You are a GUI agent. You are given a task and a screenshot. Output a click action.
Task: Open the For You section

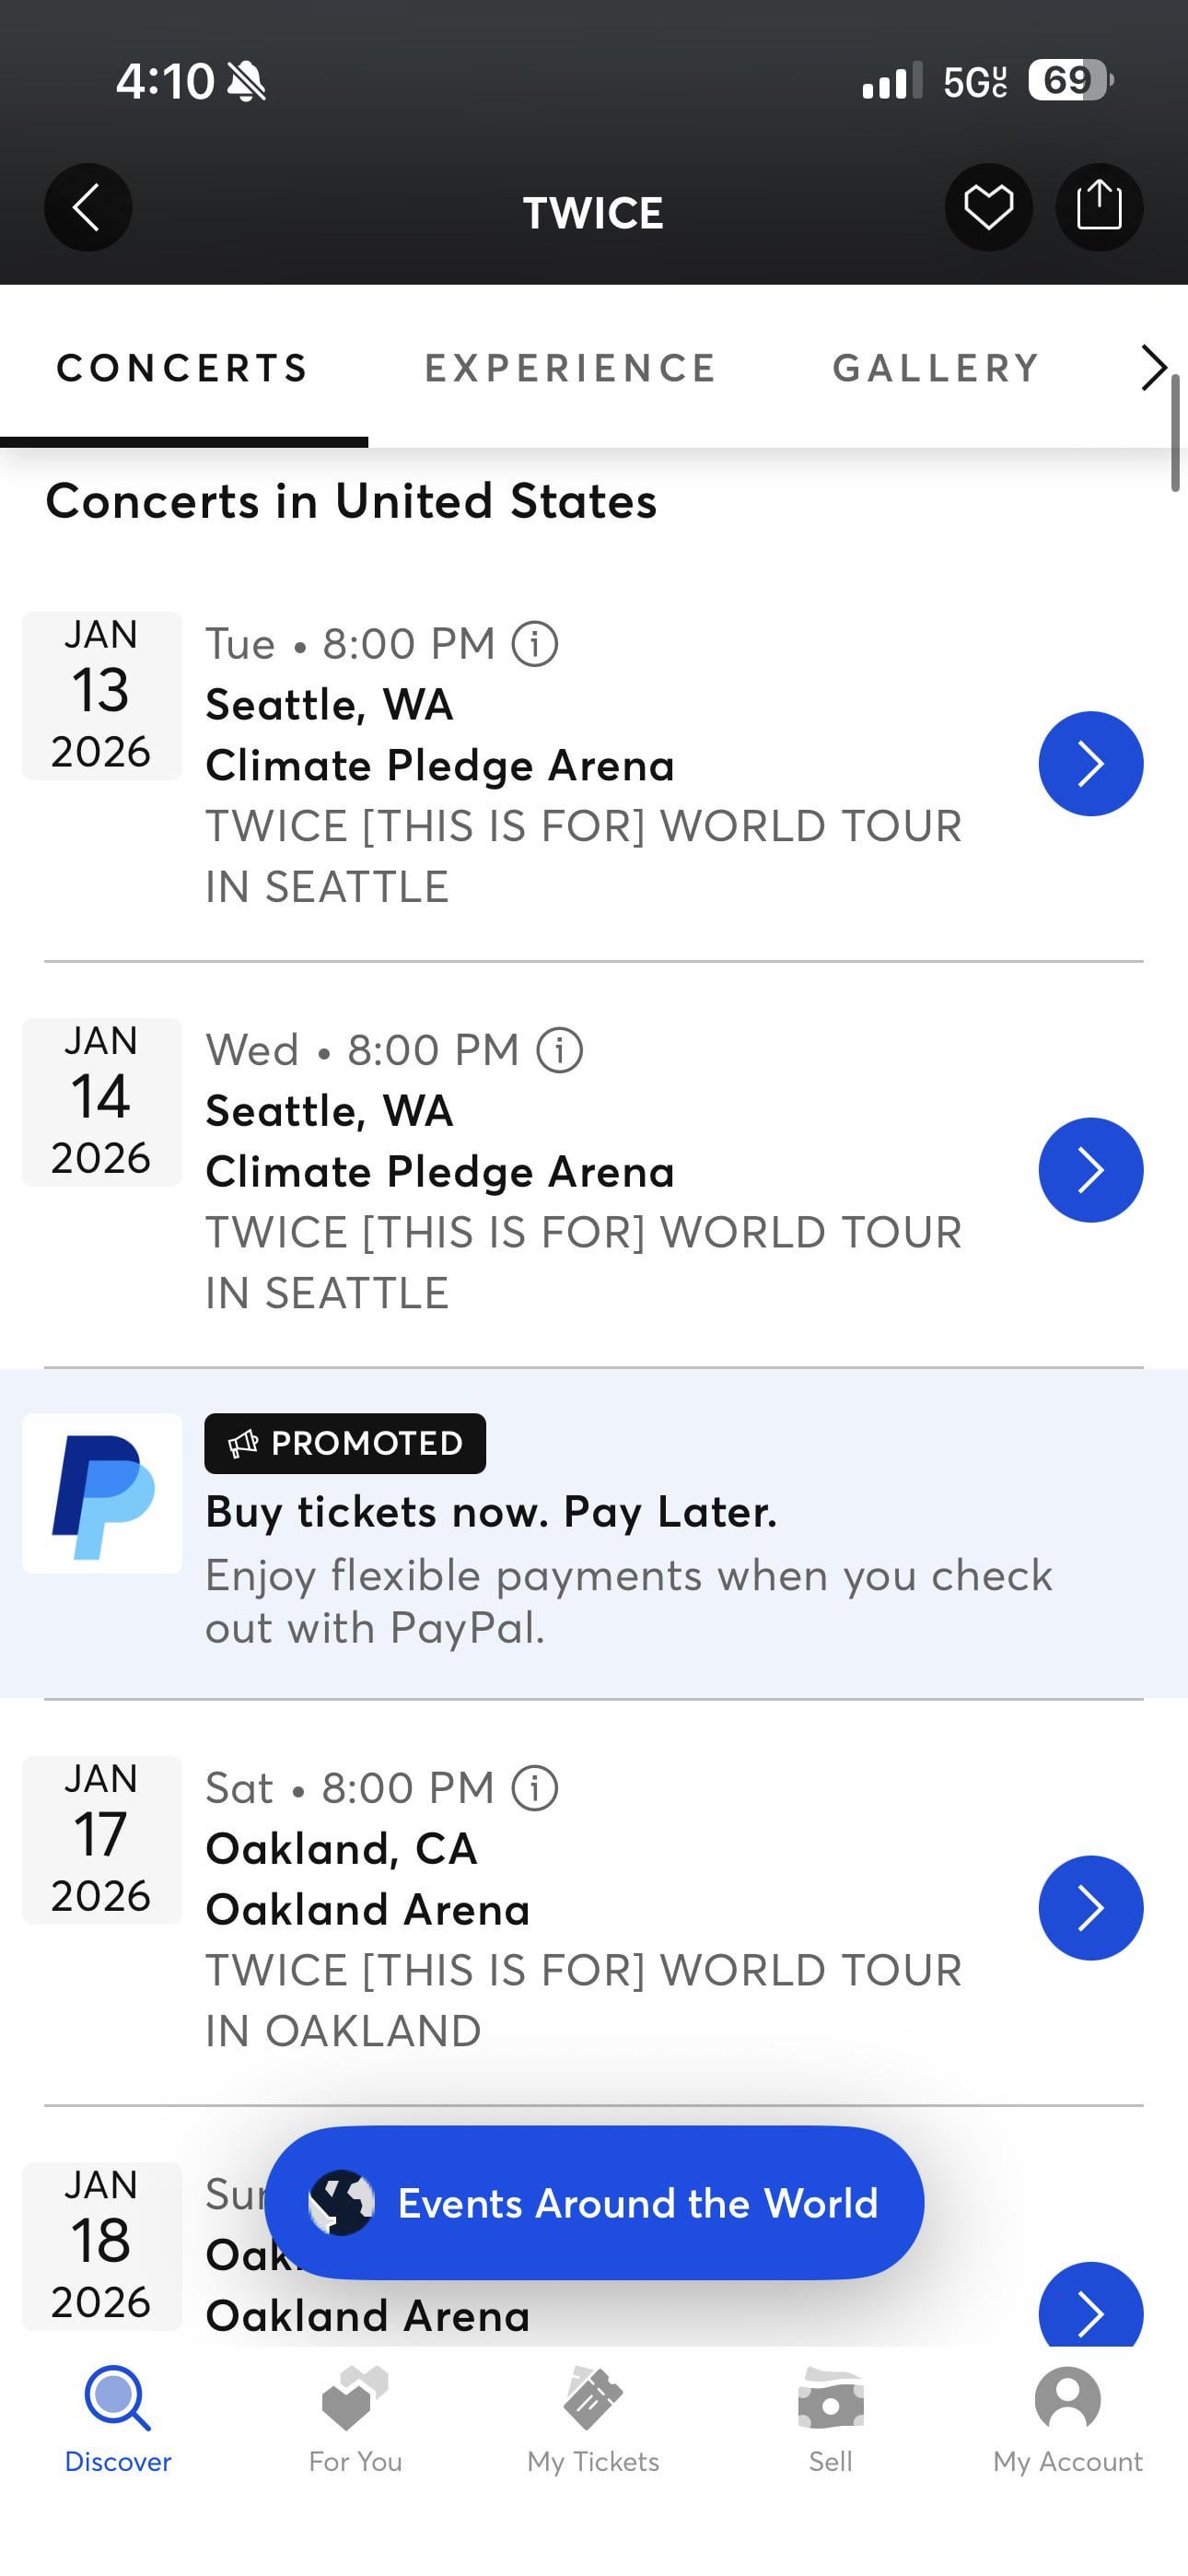pyautogui.click(x=355, y=2420)
